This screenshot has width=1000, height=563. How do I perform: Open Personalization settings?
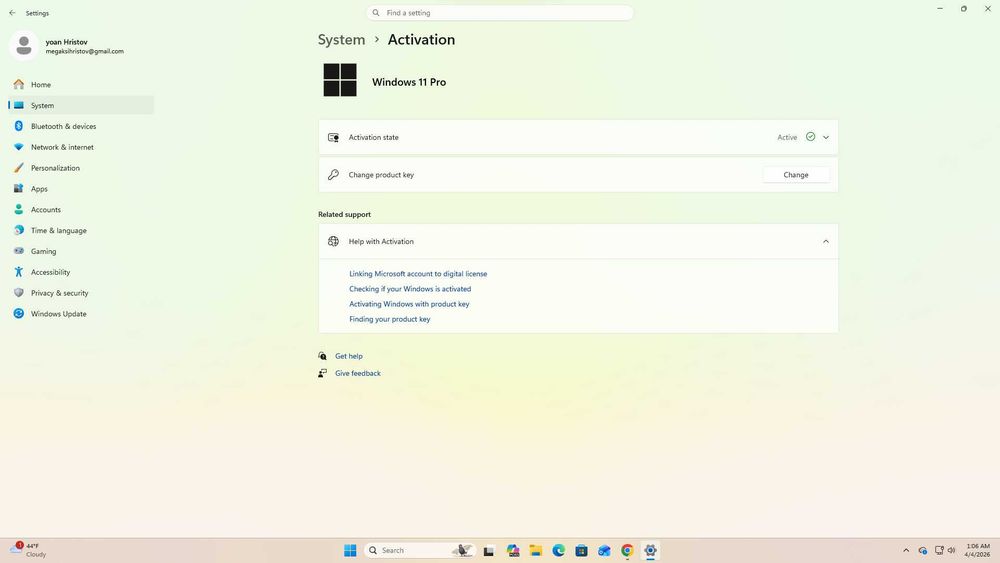[x=81, y=168]
